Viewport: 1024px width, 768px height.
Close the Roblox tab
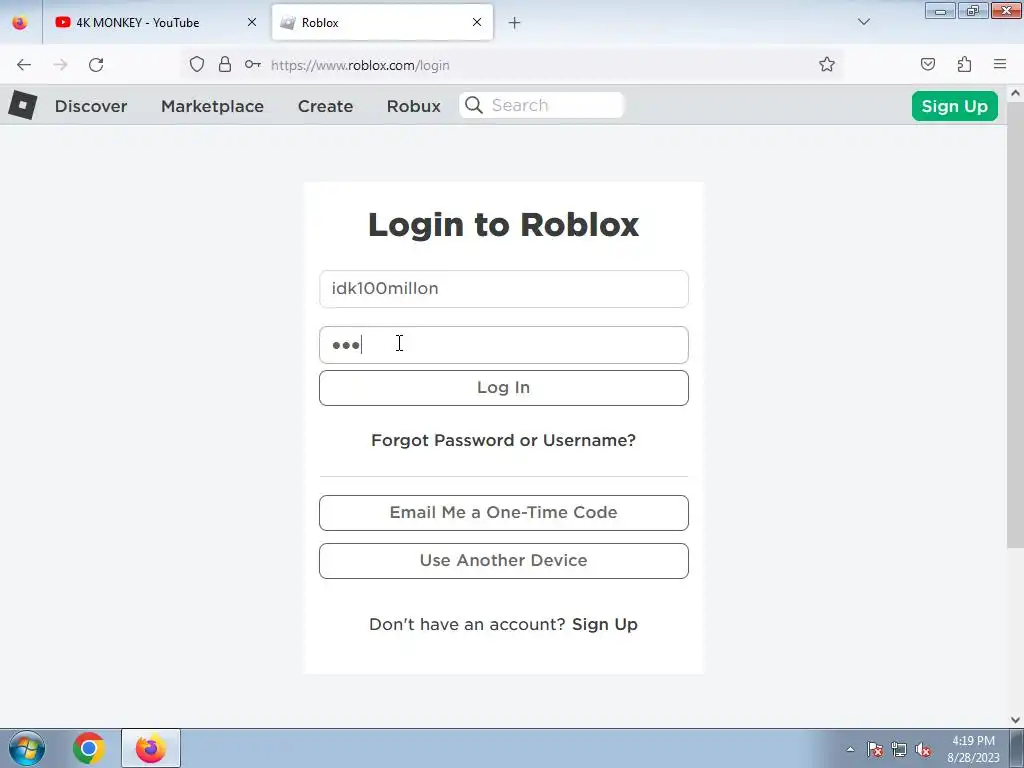point(477,22)
